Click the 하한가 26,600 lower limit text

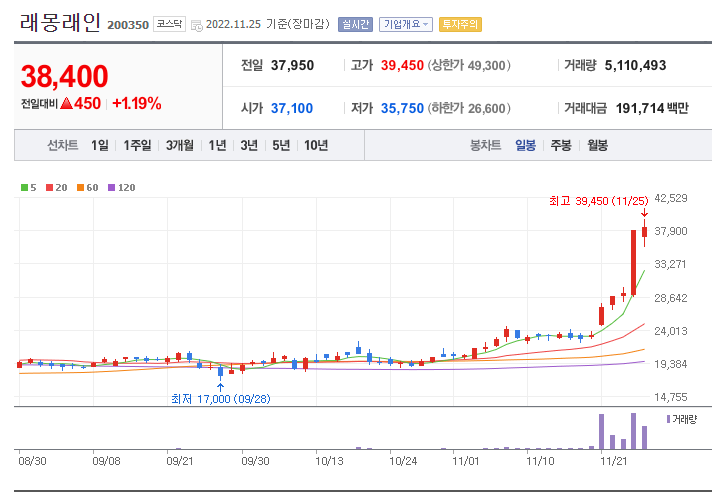coord(469,108)
